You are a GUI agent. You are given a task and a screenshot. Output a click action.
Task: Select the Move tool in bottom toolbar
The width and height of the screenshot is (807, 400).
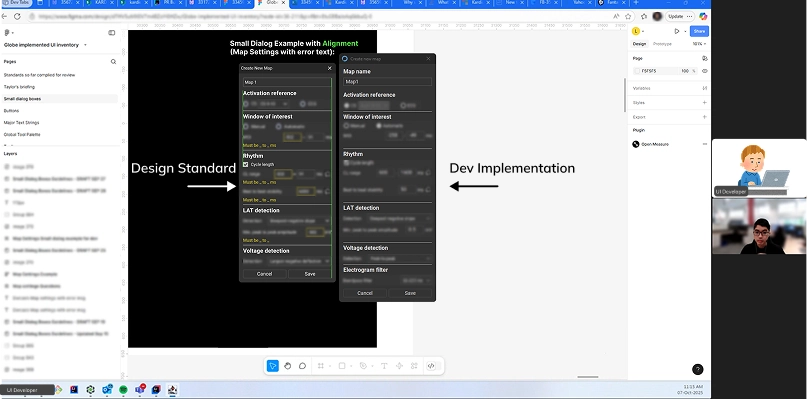pyautogui.click(x=273, y=366)
